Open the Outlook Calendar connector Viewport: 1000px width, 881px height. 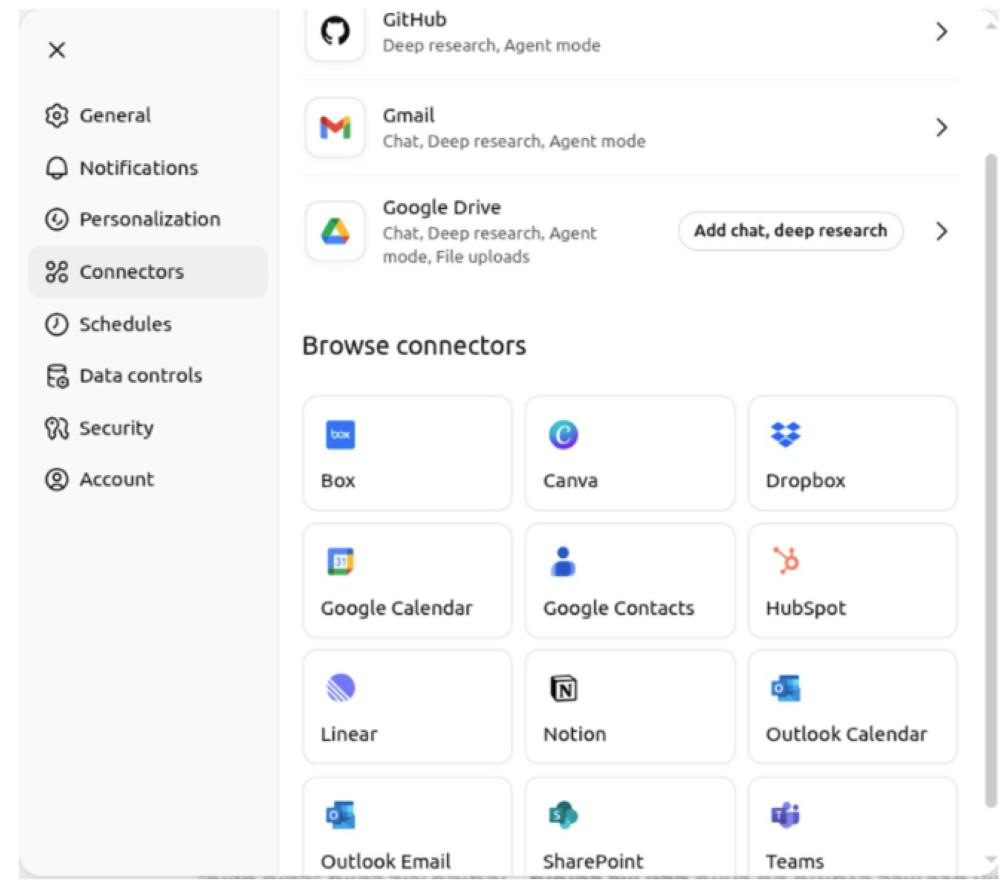pos(852,707)
